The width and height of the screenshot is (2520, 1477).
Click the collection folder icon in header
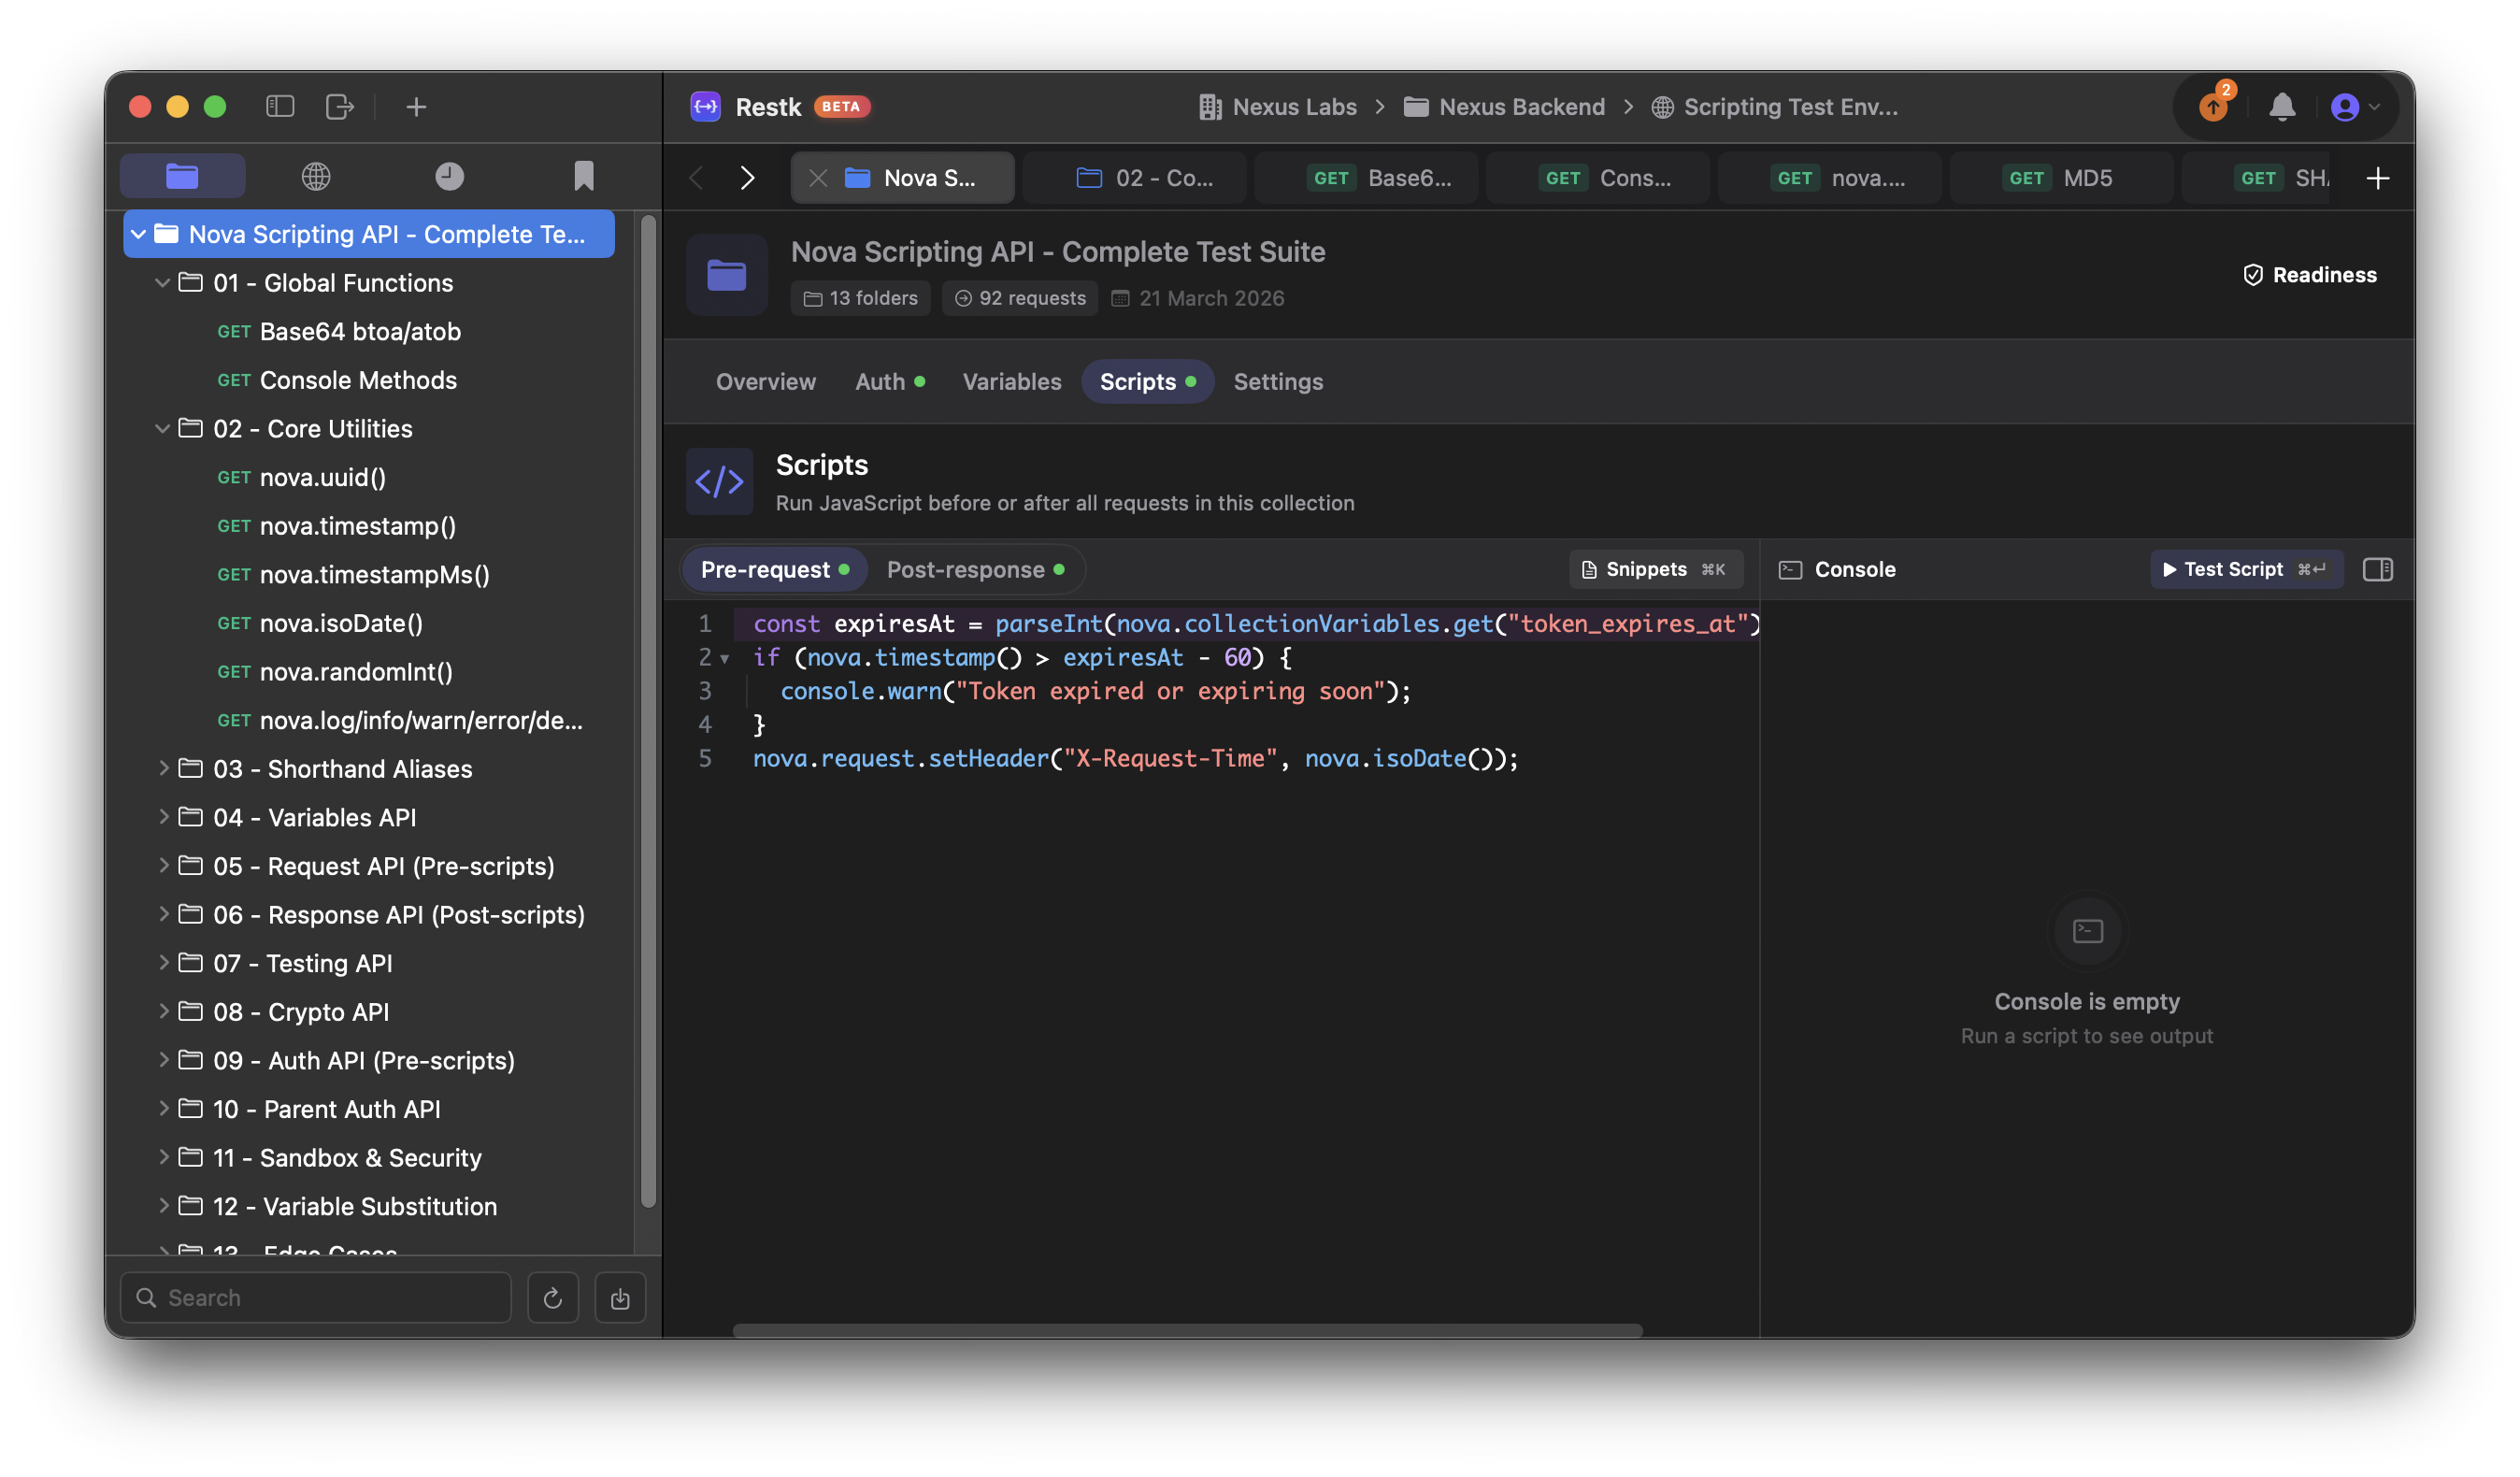coord(727,275)
